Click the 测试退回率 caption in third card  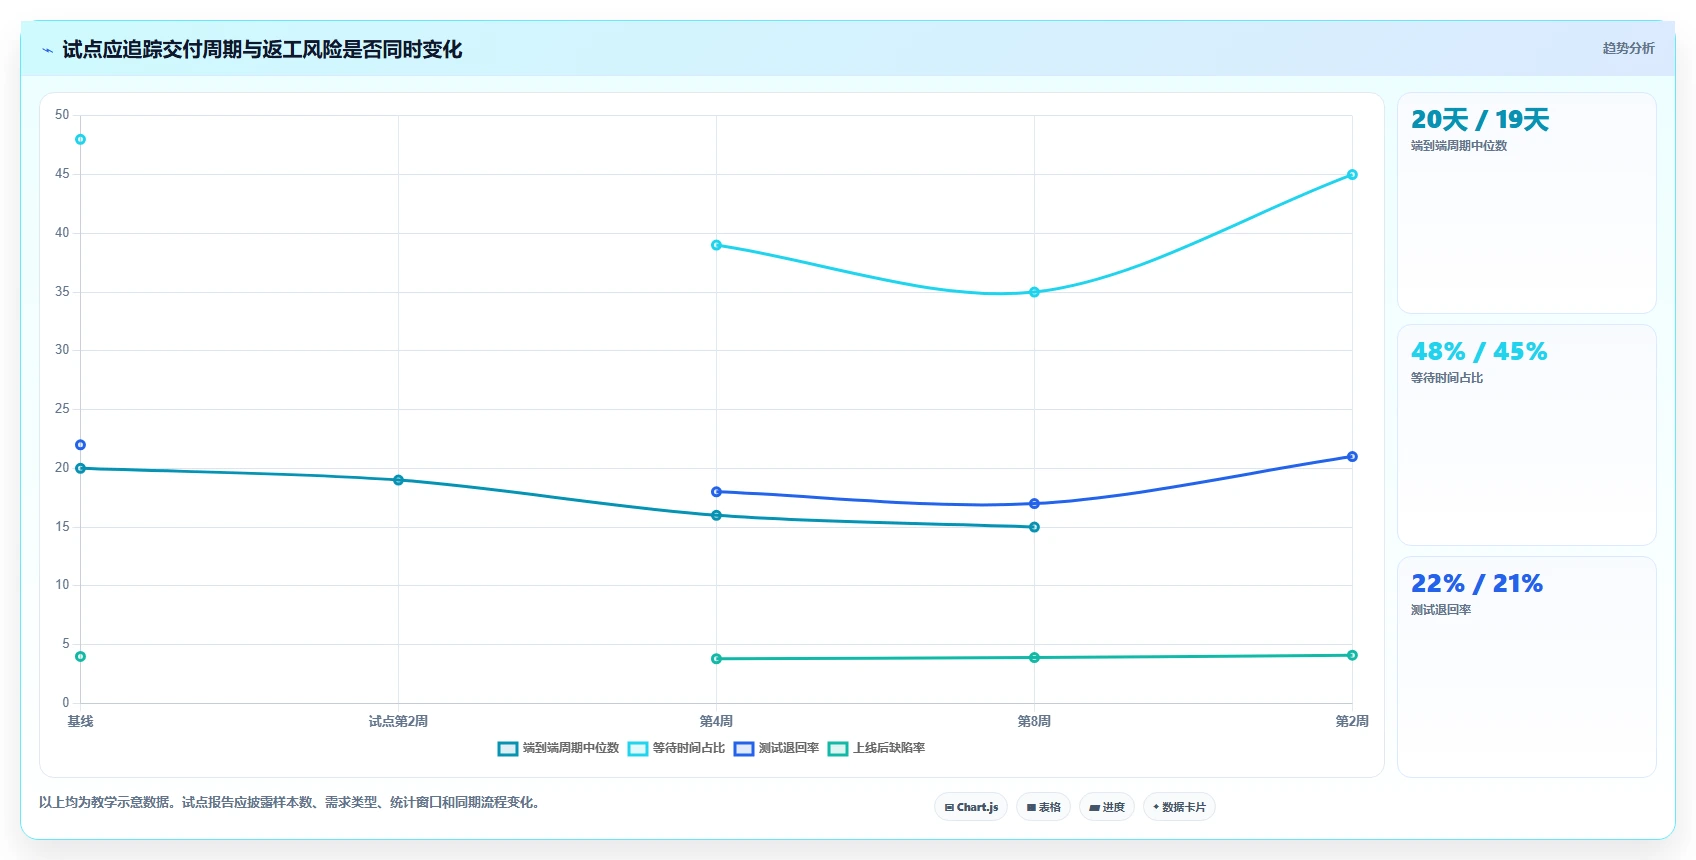click(1441, 610)
